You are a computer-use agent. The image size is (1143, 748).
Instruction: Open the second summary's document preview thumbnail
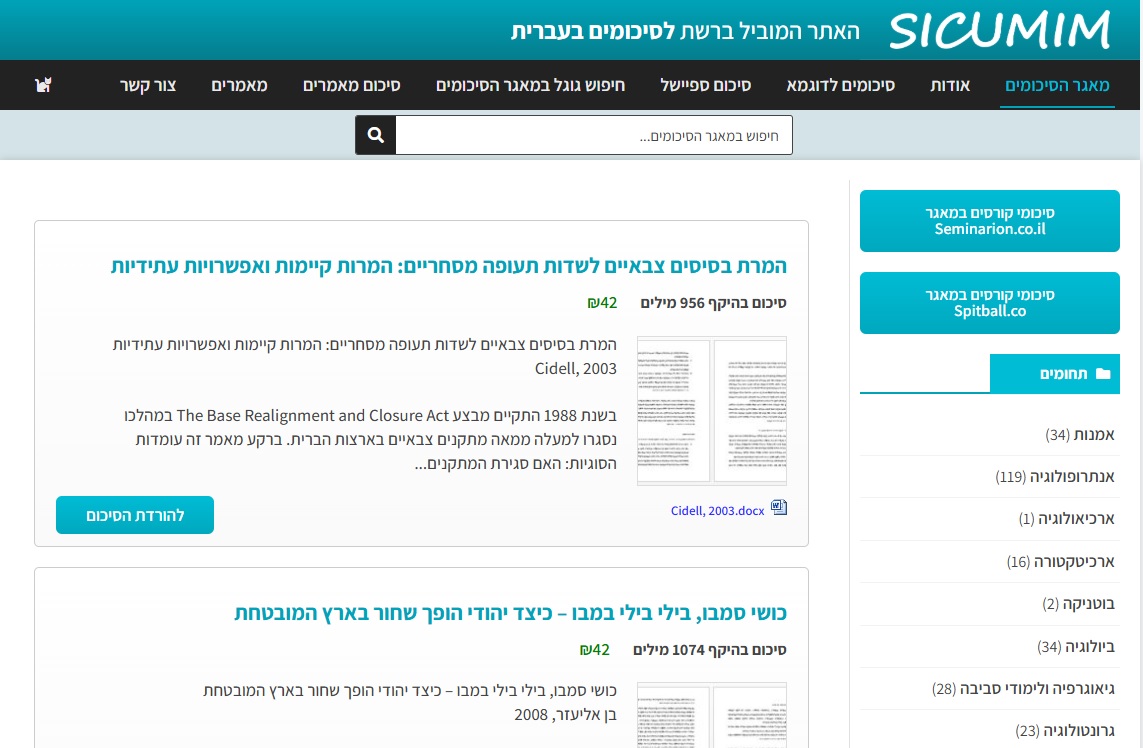(712, 715)
